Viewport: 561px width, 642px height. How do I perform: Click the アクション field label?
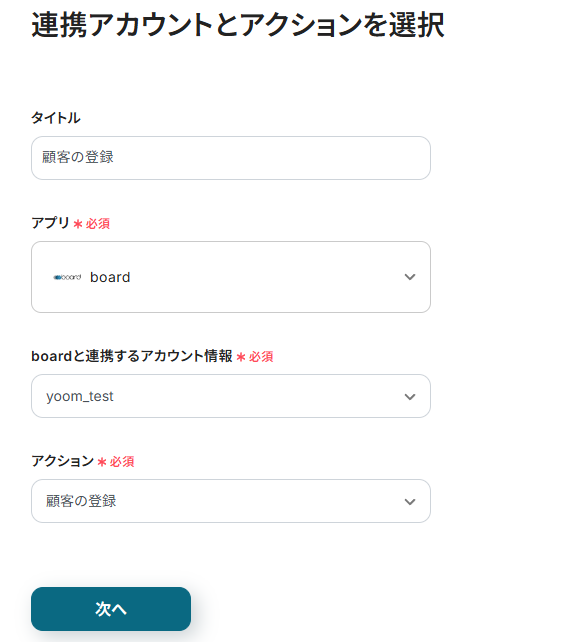click(x=63, y=461)
